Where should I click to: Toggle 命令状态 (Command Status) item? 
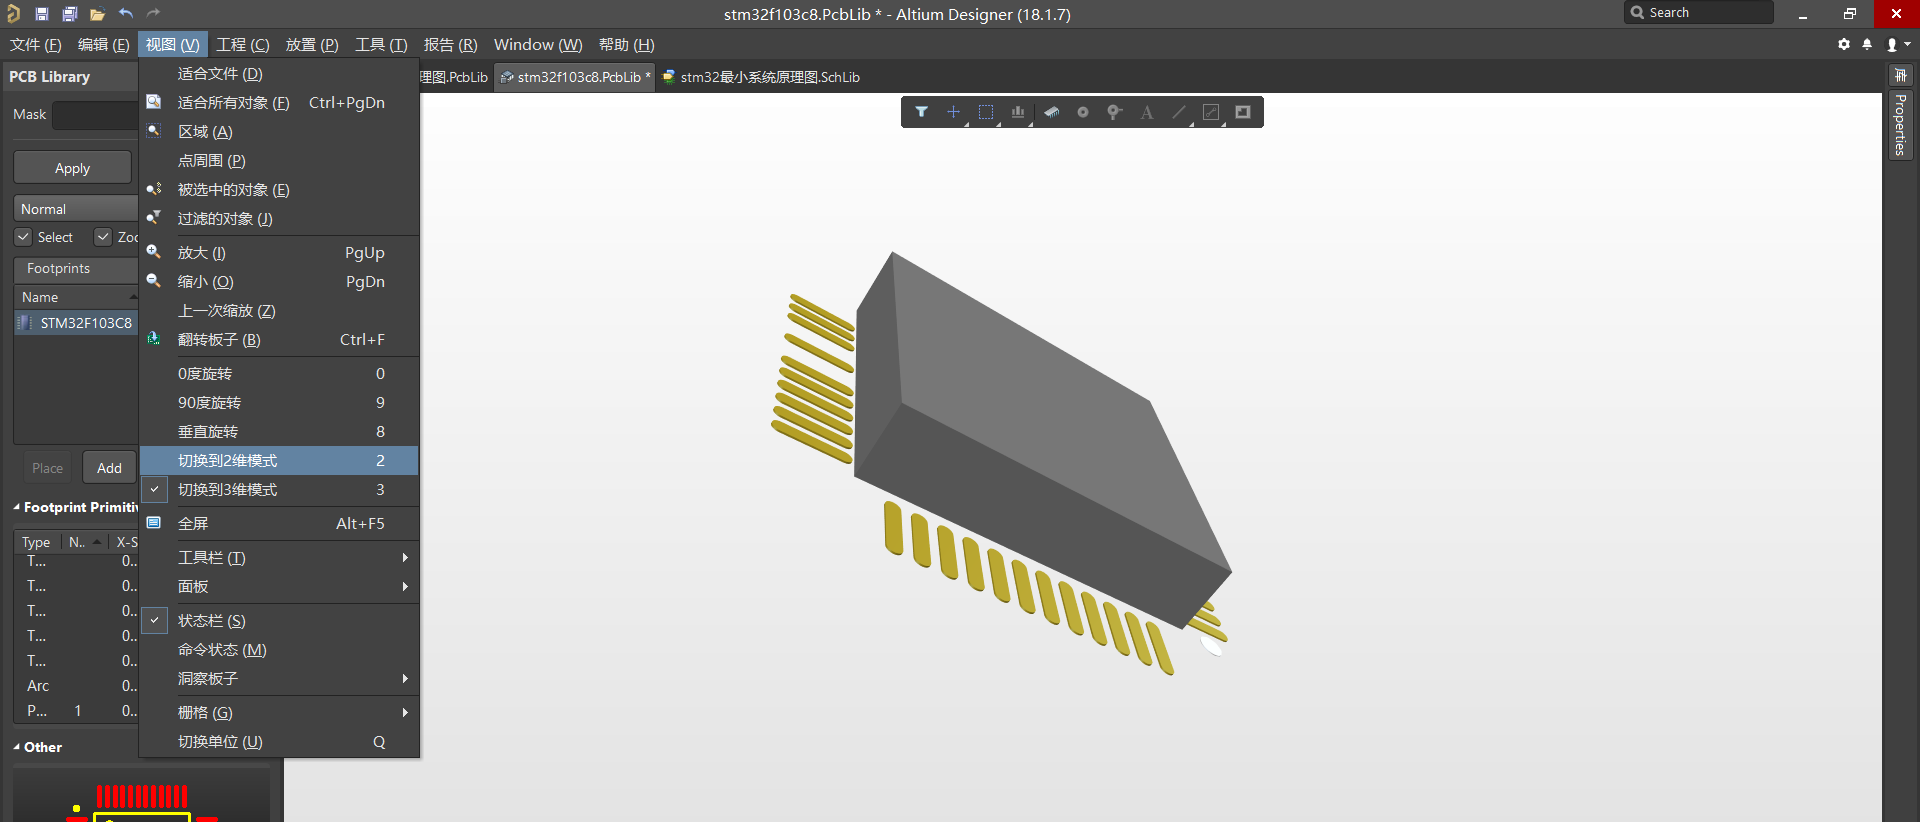(279, 650)
